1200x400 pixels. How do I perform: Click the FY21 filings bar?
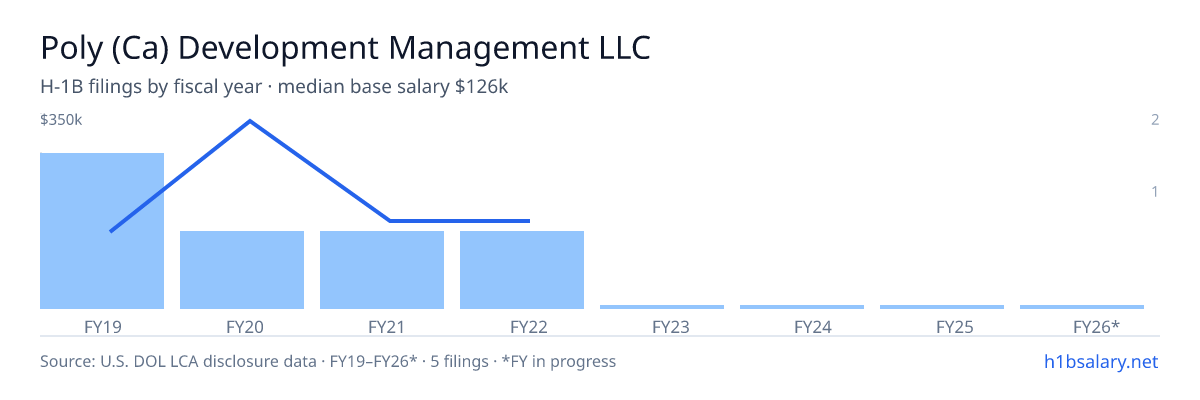click(x=382, y=270)
